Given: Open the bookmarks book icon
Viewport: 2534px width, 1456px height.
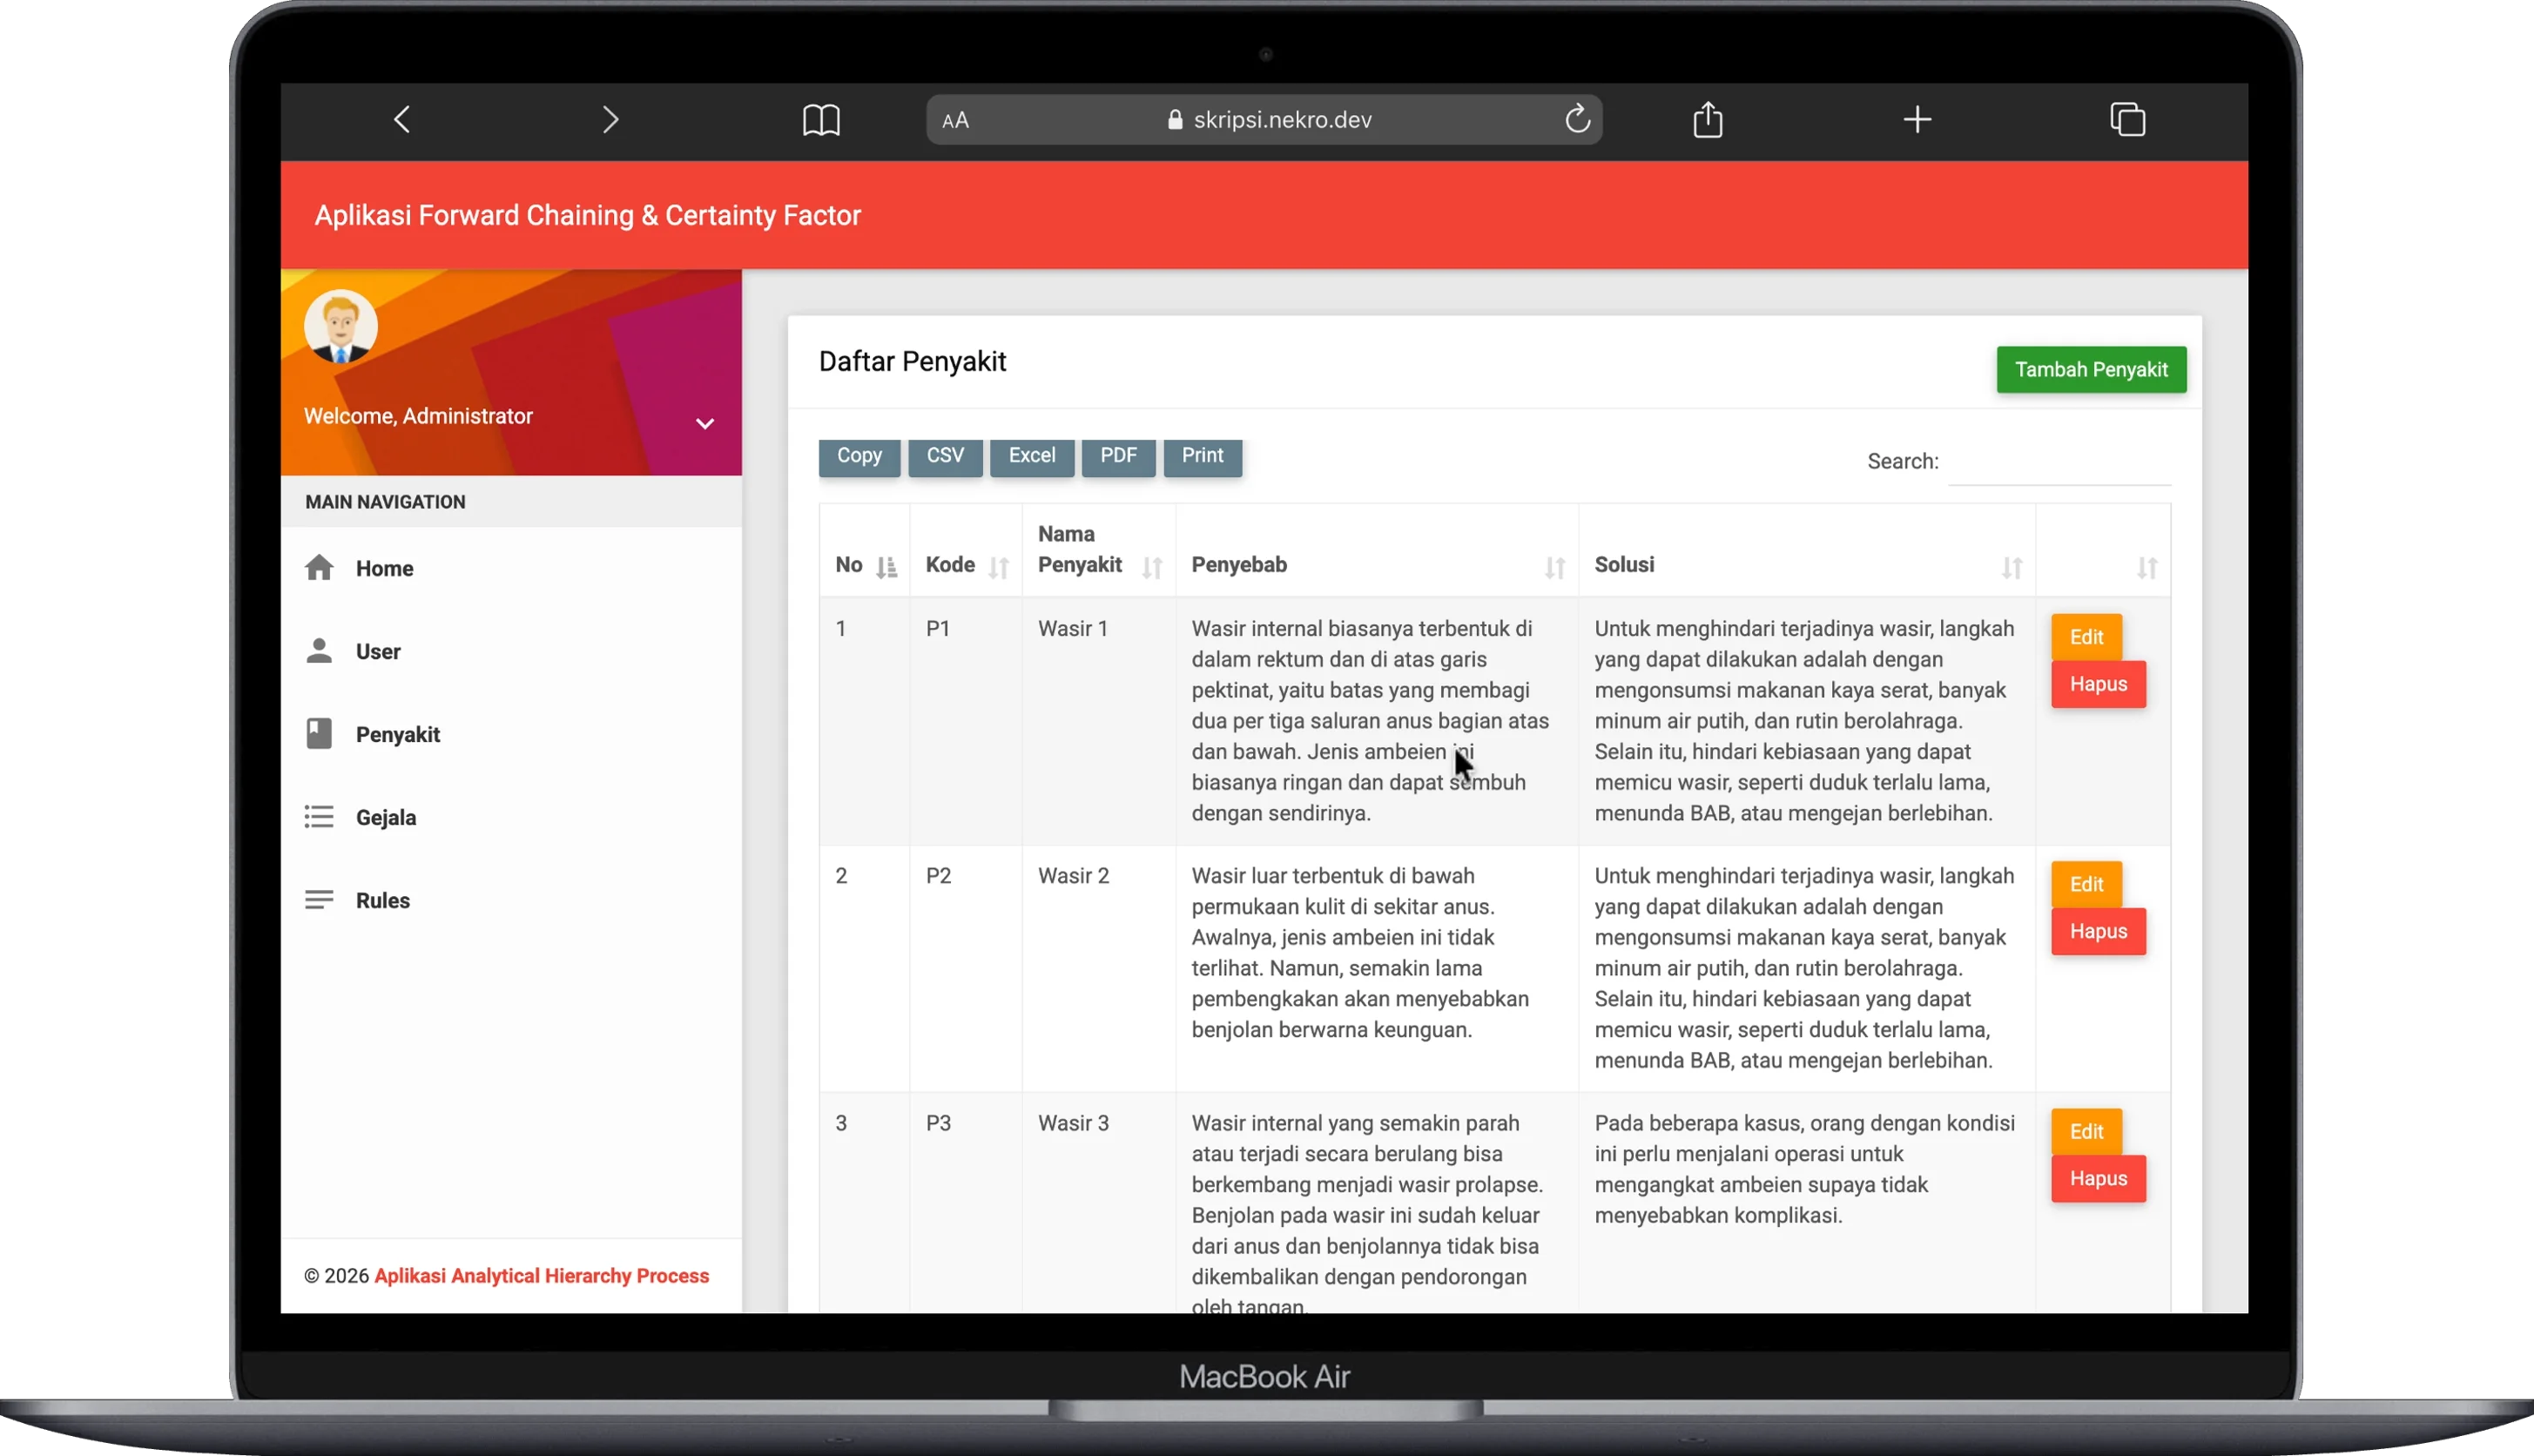Looking at the screenshot, I should (821, 120).
